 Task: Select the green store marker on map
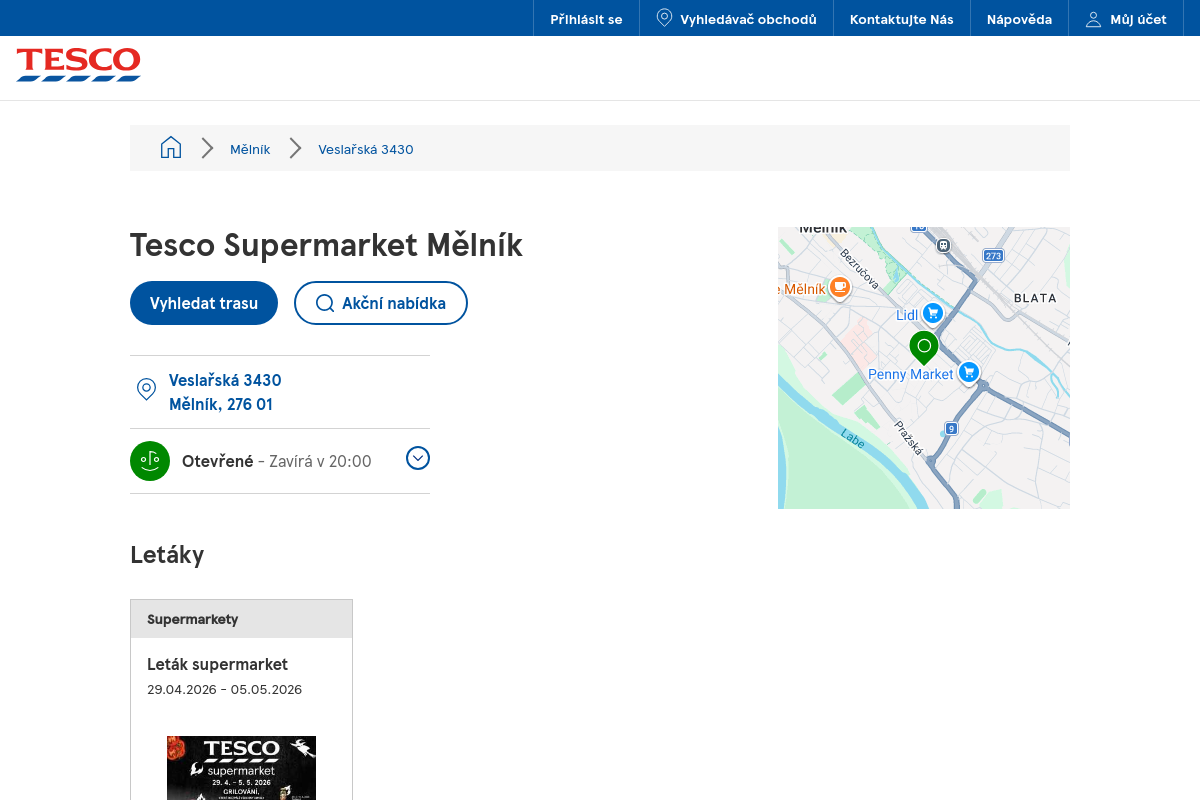point(924,347)
